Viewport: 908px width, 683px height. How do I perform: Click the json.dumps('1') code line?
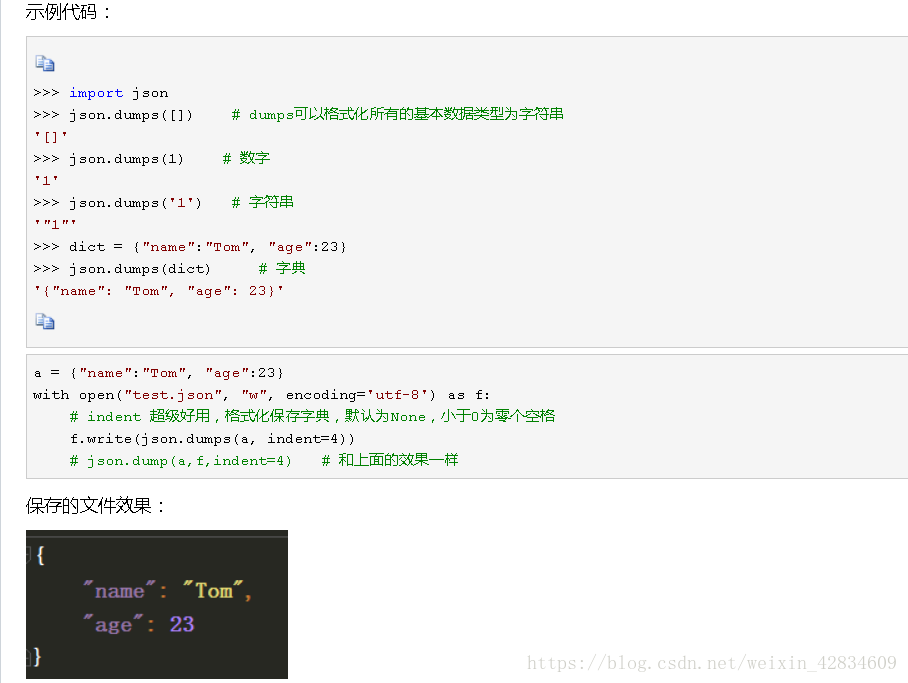click(163, 202)
